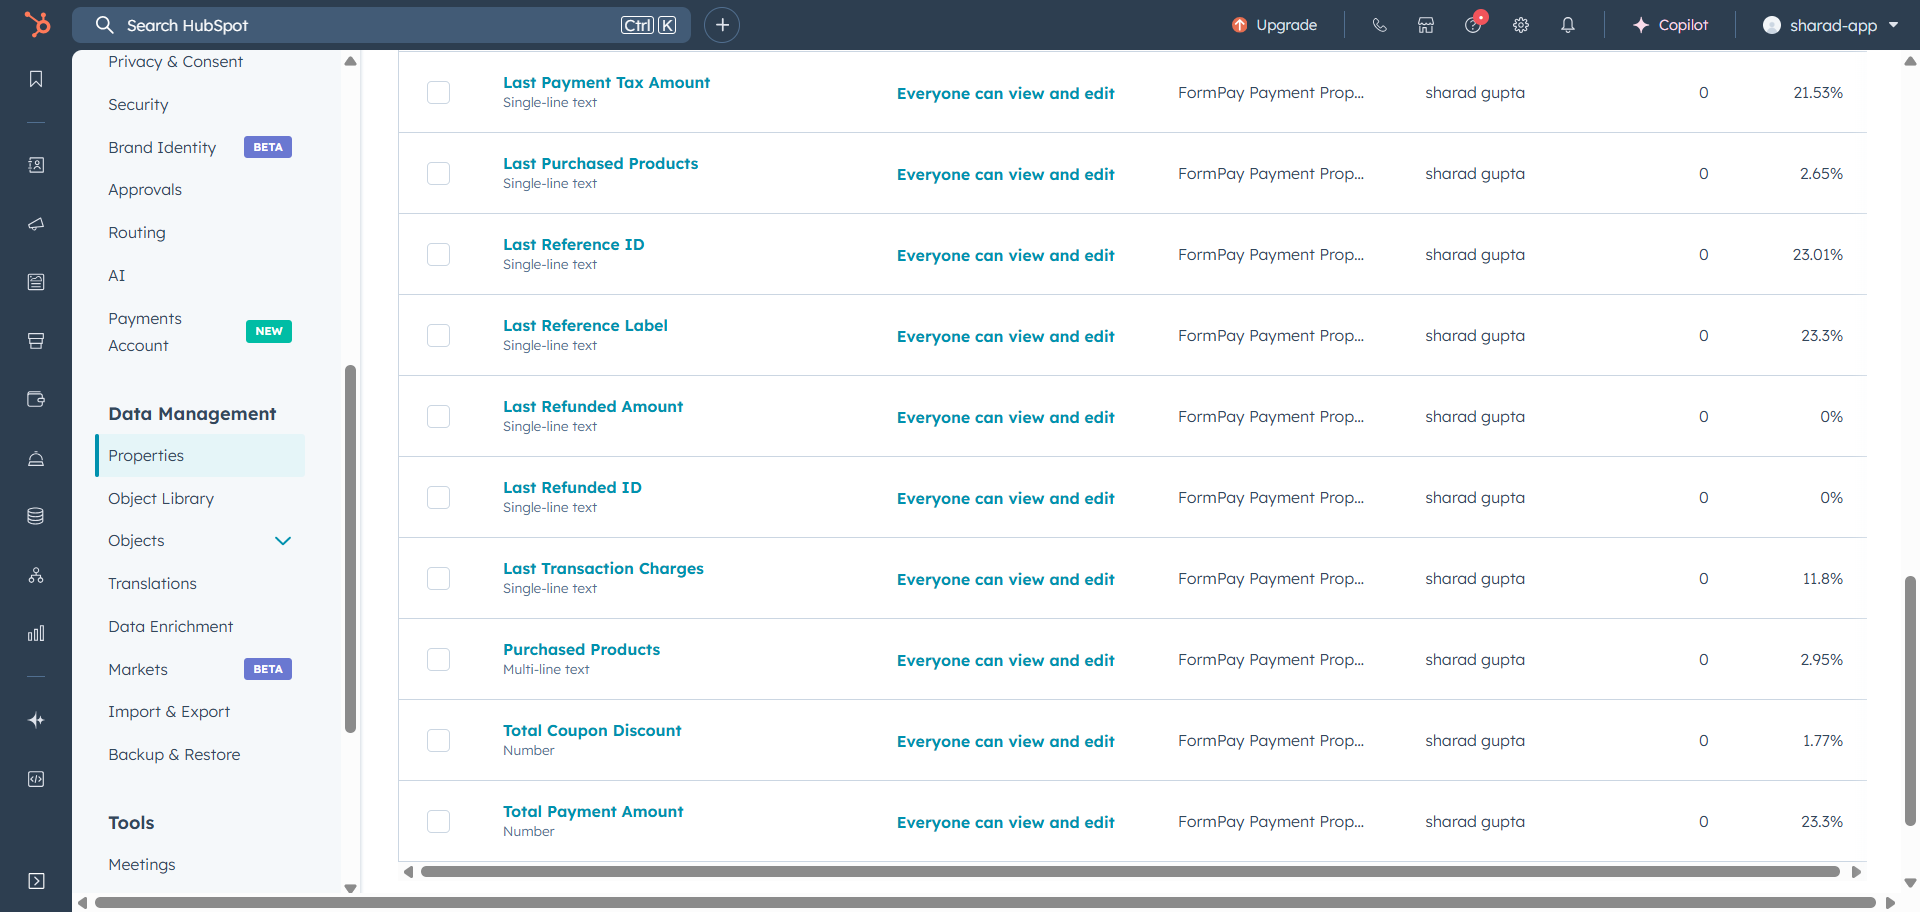Open Breeze AI sparkle icon in rail

point(36,720)
